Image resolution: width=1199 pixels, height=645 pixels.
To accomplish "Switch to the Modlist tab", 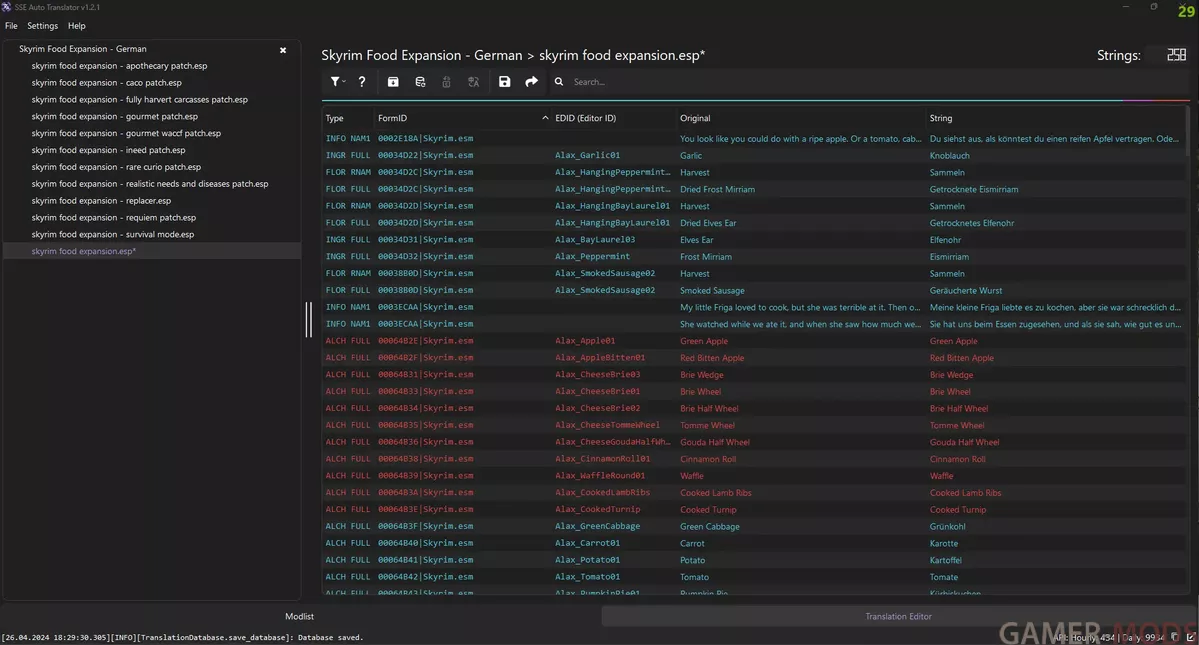I will (x=300, y=617).
